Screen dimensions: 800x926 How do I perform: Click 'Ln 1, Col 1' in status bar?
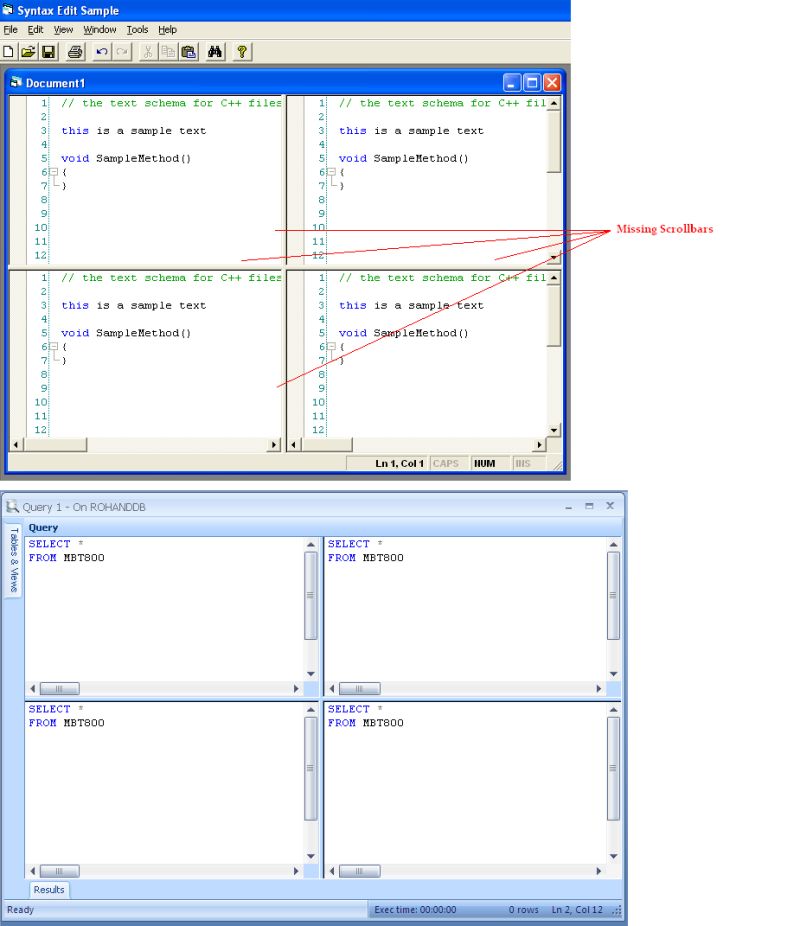tap(400, 464)
